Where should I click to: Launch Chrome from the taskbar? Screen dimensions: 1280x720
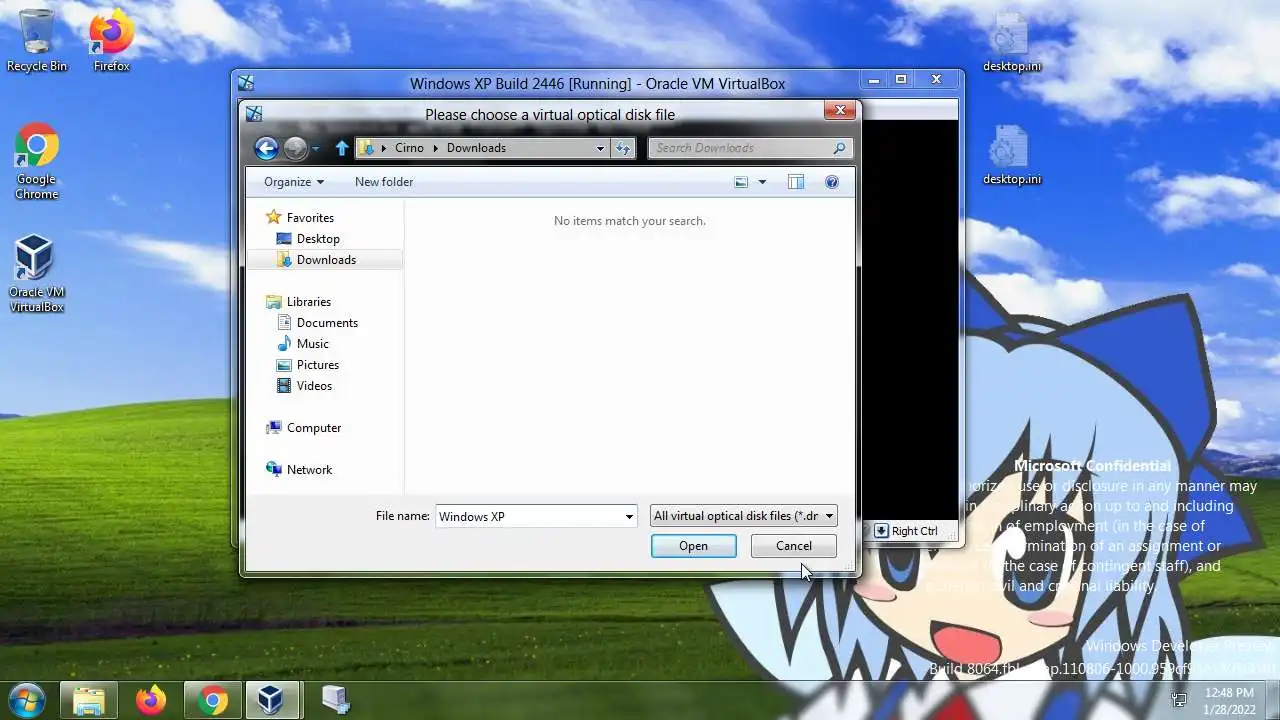[x=212, y=701]
